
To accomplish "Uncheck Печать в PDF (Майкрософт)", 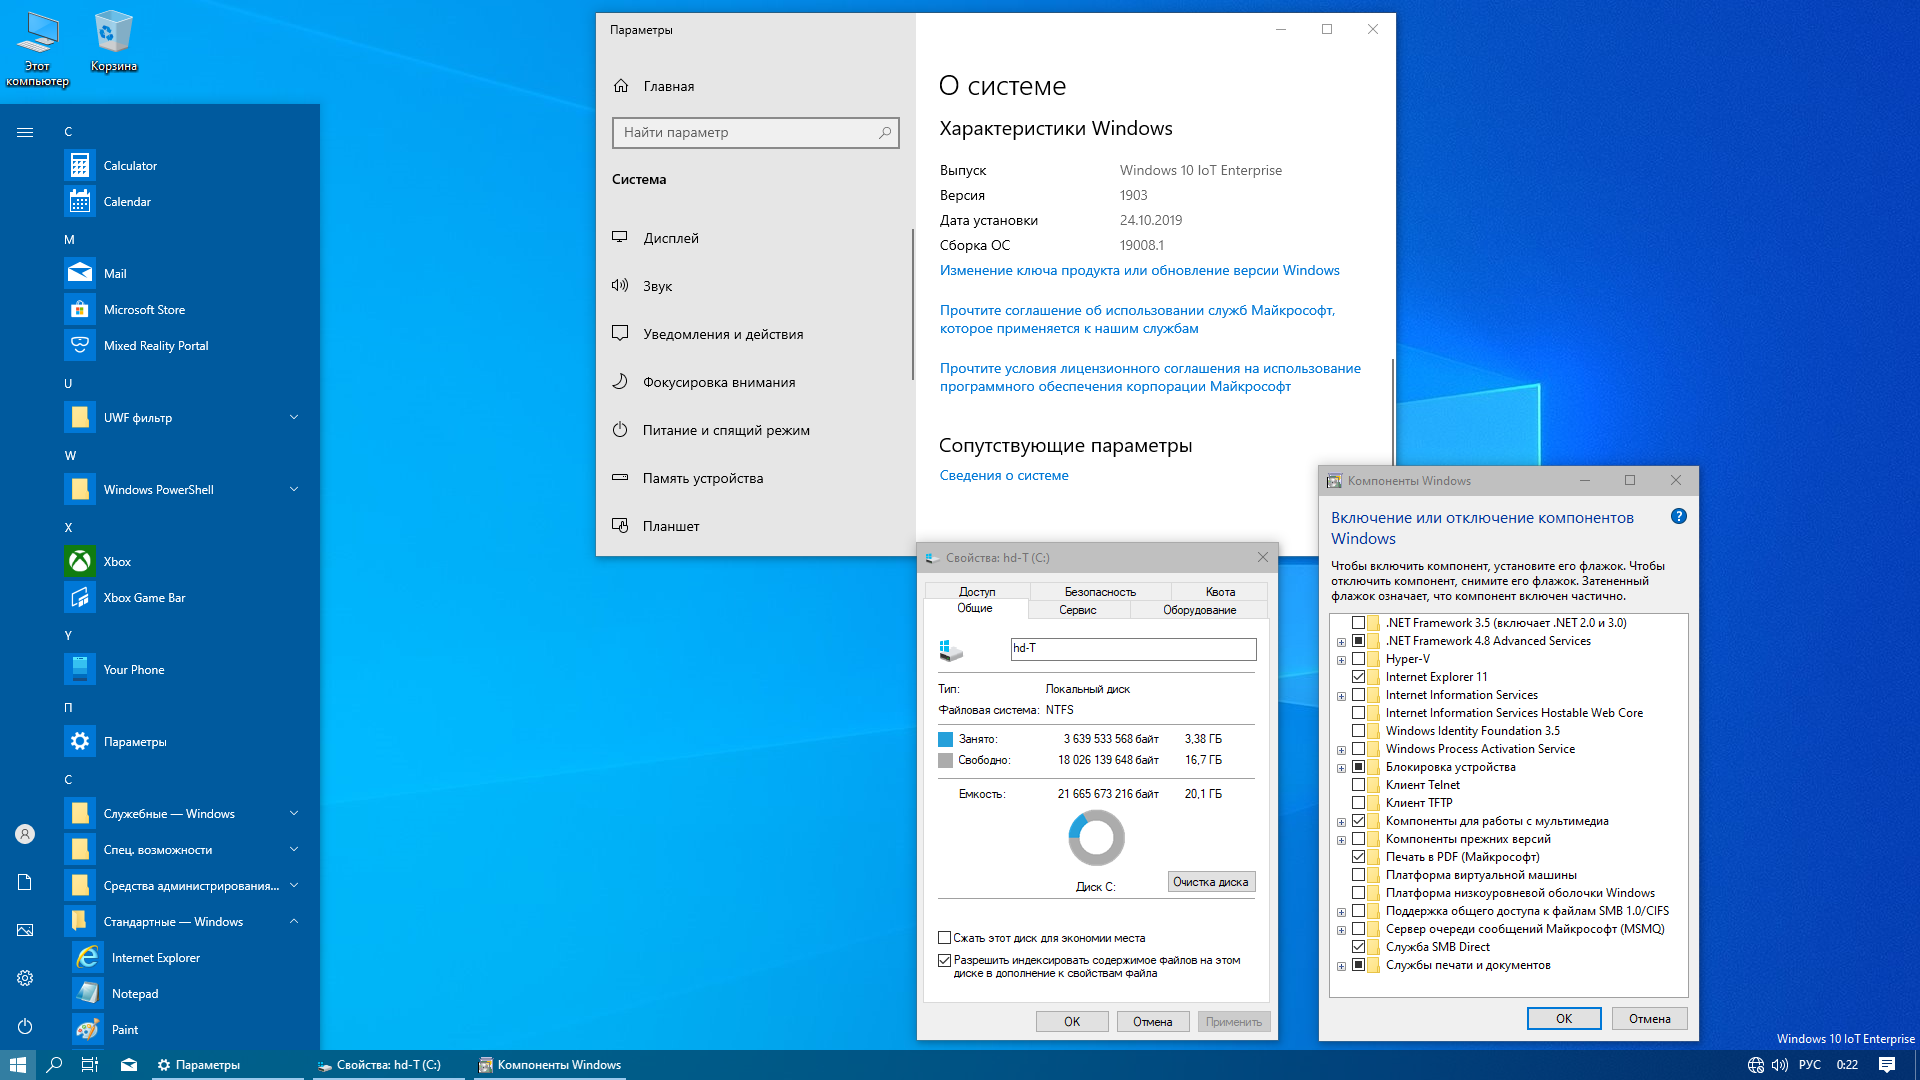I will (x=1358, y=857).
